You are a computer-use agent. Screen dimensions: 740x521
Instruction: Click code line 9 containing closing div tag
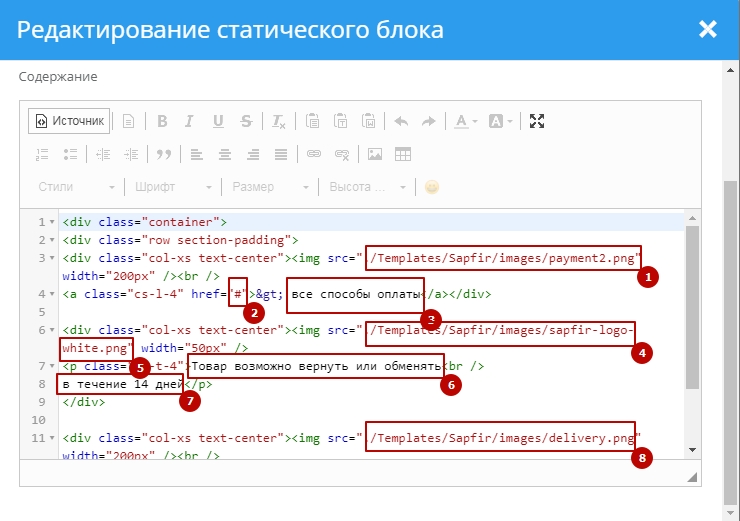(83, 402)
